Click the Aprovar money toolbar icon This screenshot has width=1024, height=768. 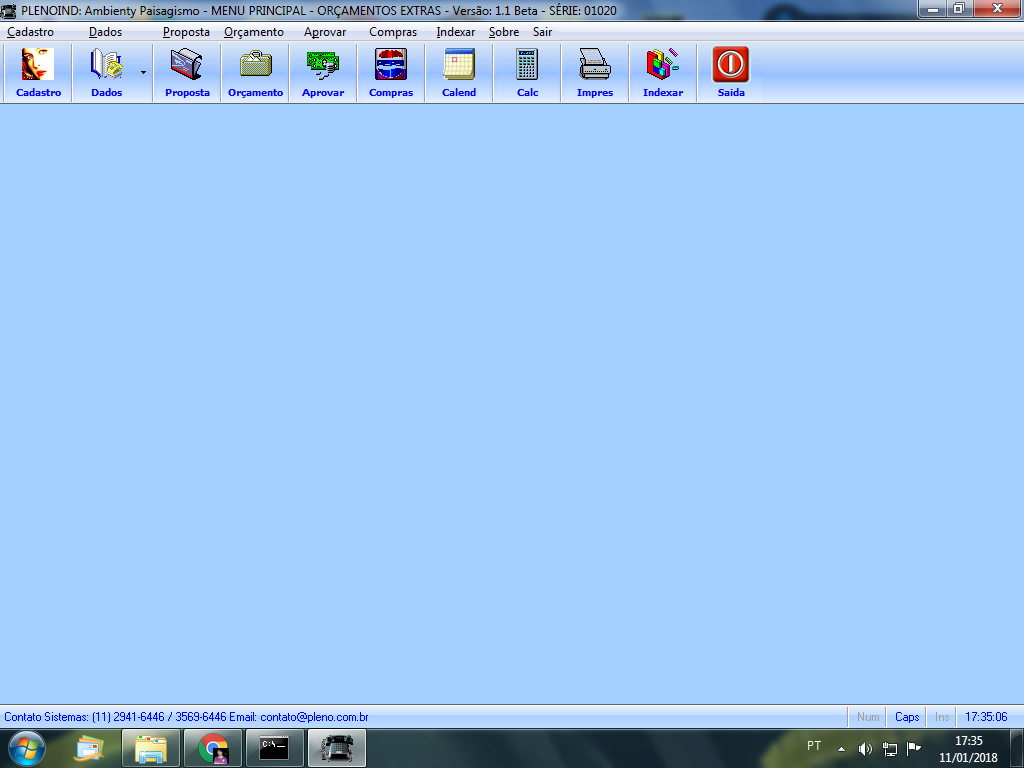click(323, 72)
